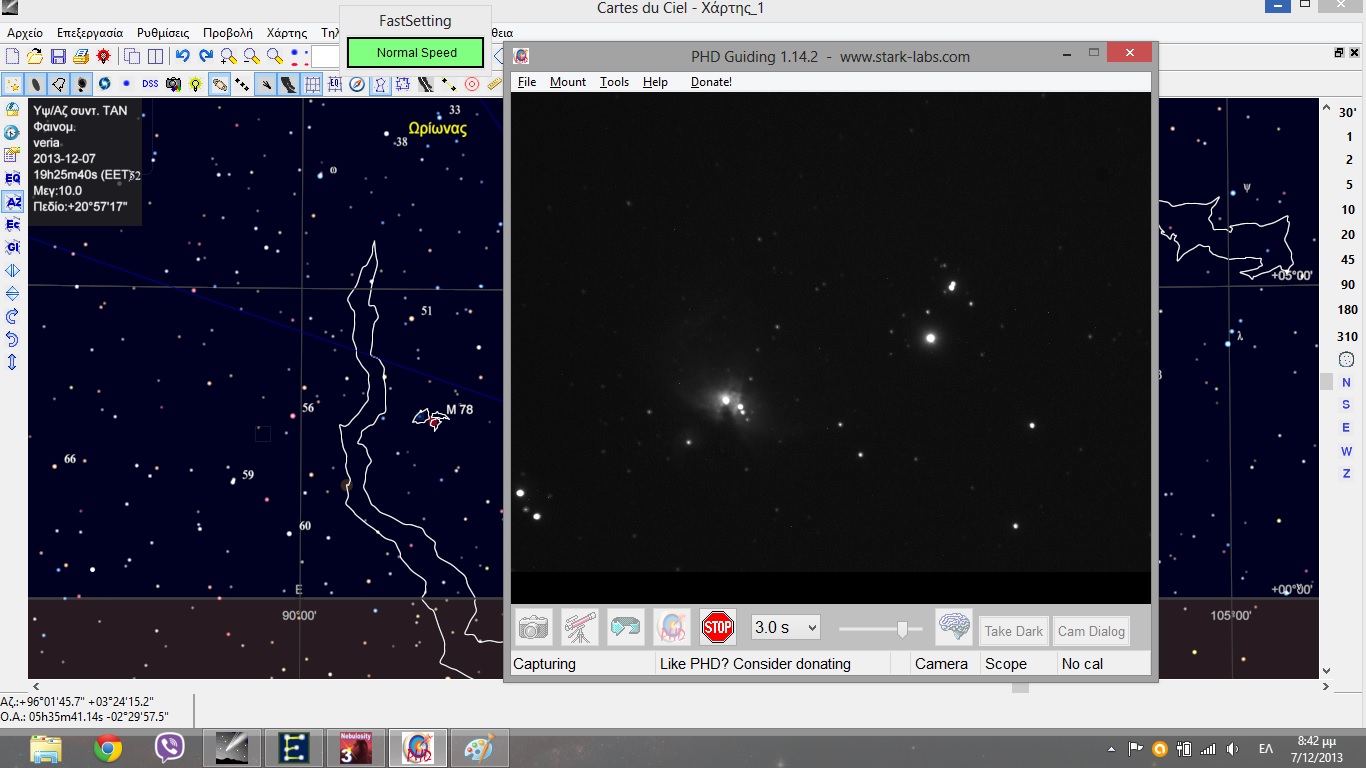Stop capturing with the STOP icon
Screen dimensions: 1366x768
tap(718, 628)
